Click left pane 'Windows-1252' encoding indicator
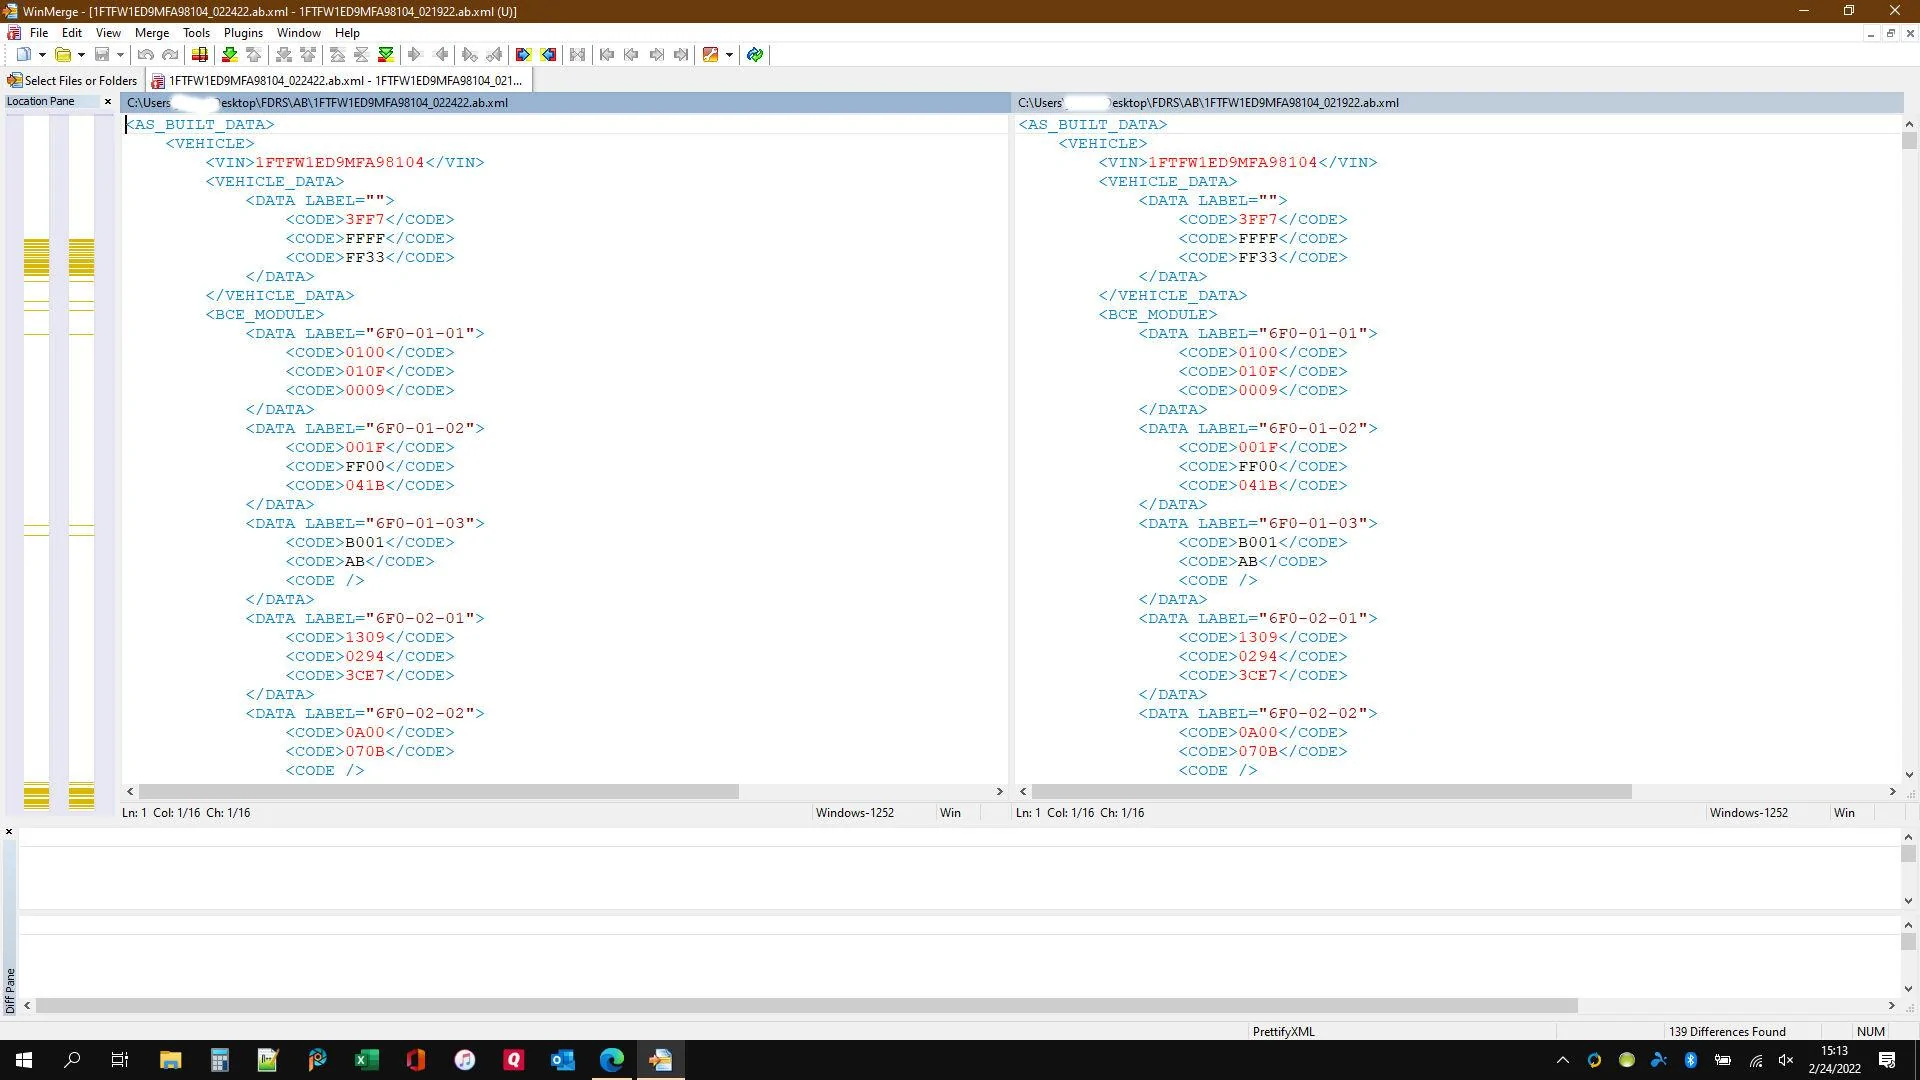Viewport: 1920px width, 1080px height. point(854,813)
